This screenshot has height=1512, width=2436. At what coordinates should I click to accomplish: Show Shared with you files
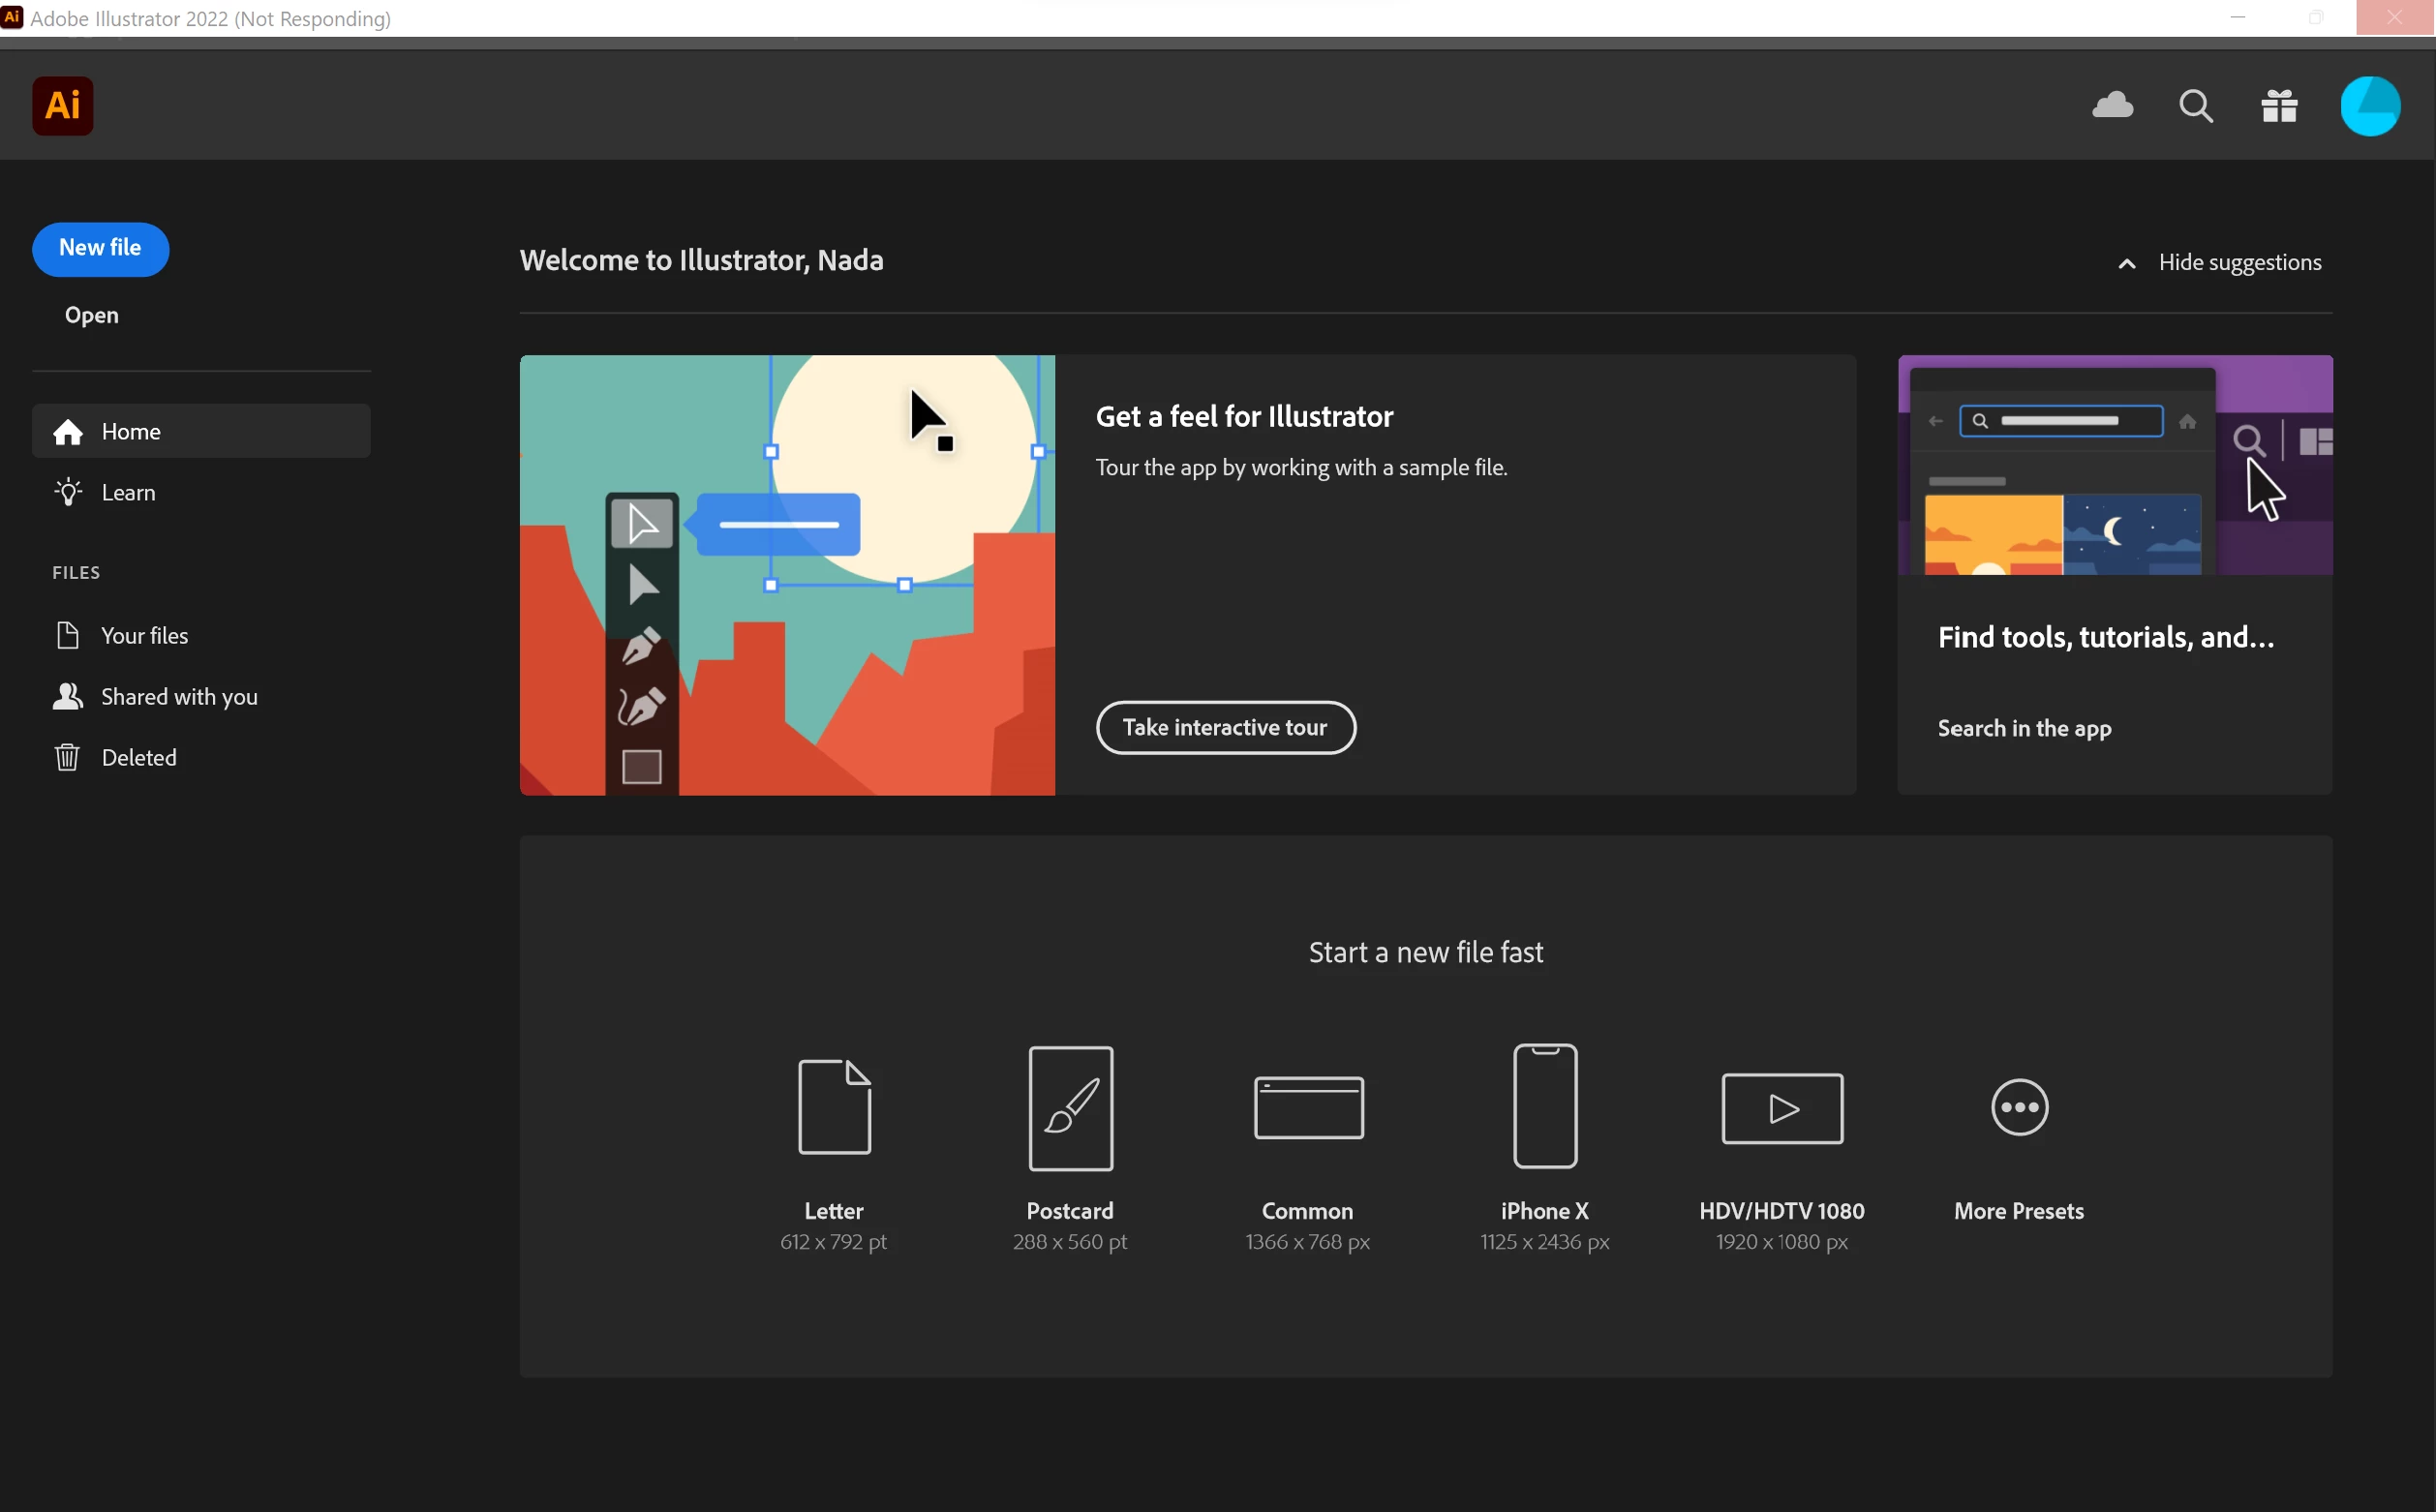(x=179, y=696)
